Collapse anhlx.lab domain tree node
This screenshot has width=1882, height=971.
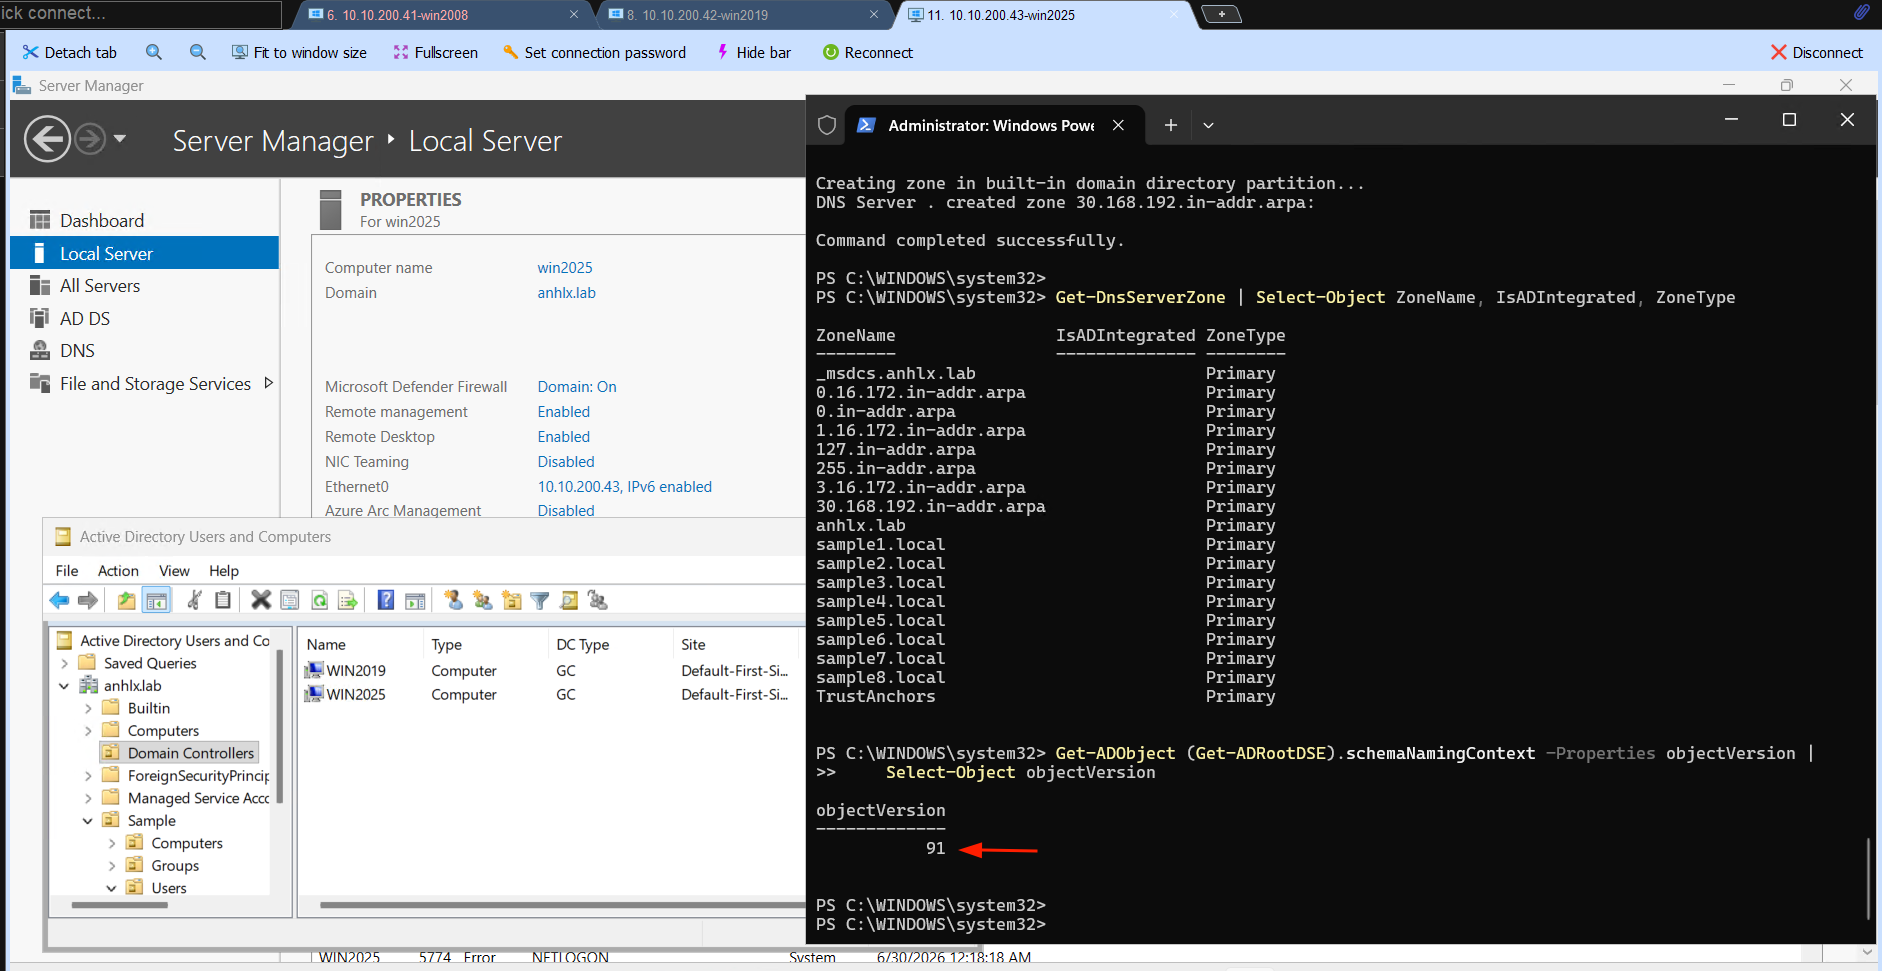tap(64, 686)
